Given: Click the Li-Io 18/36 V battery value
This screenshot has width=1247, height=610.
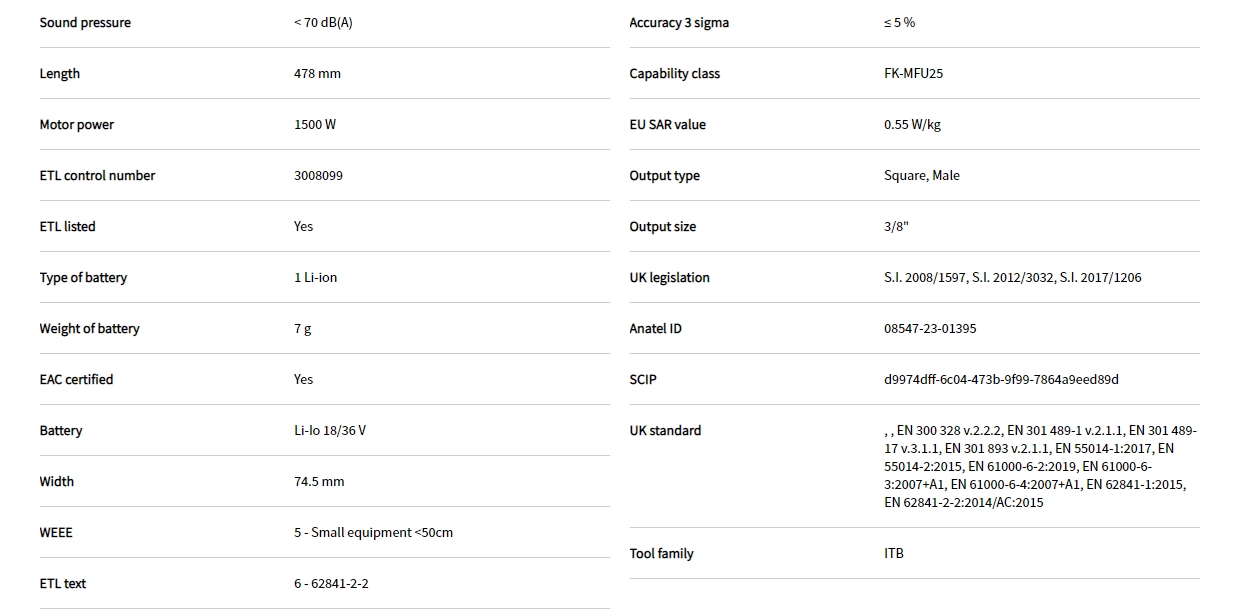Looking at the screenshot, I should (x=330, y=431).
